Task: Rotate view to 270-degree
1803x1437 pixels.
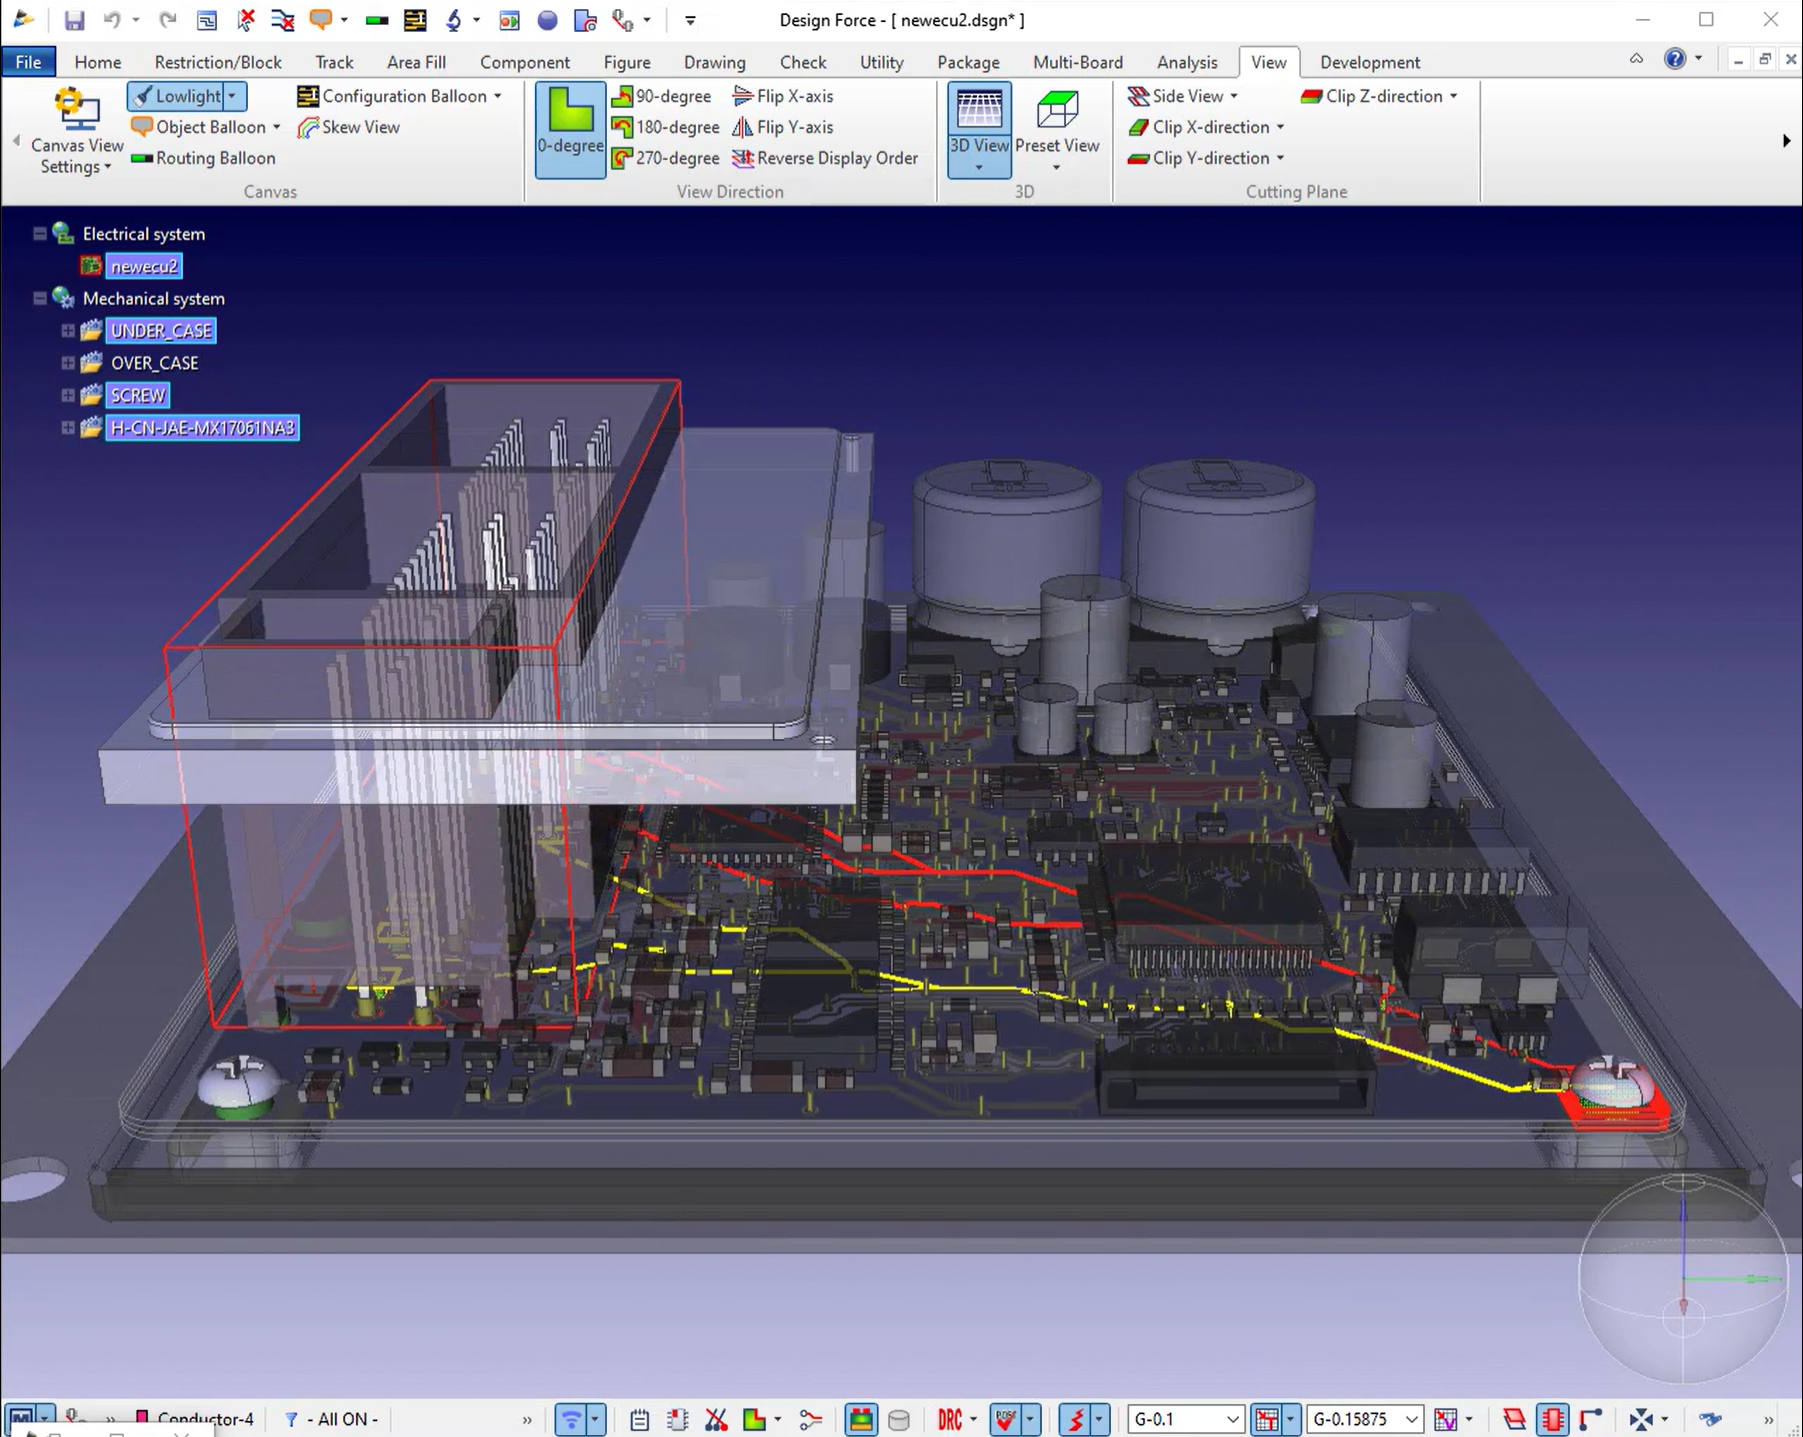Action: pos(665,158)
